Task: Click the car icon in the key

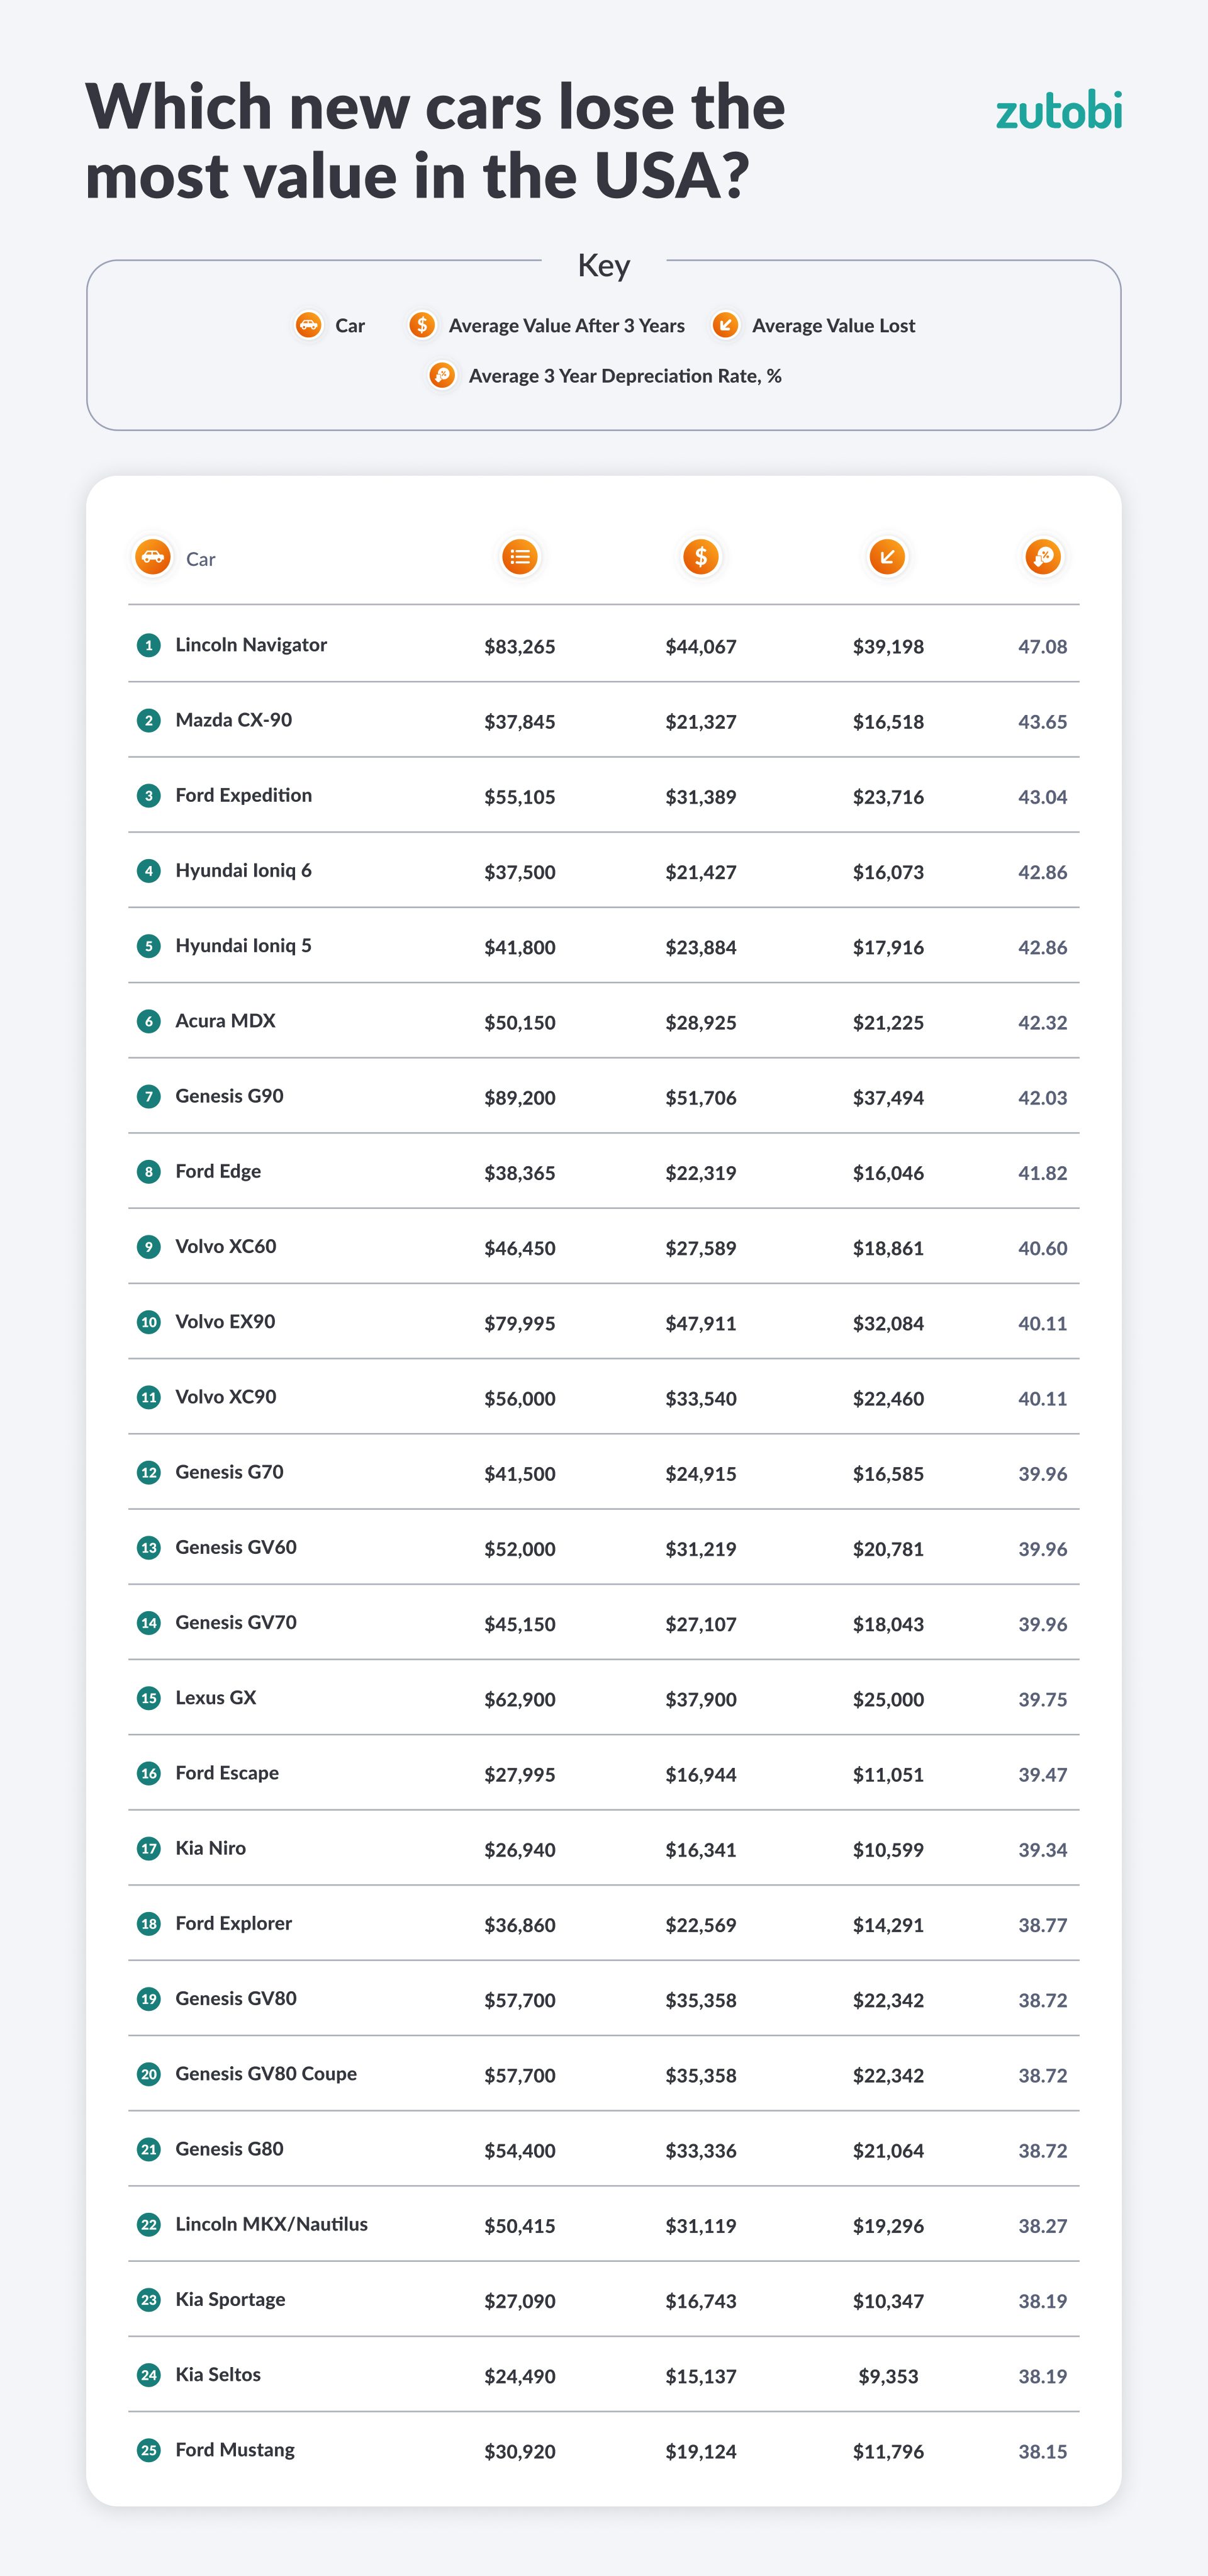Action: click(308, 325)
